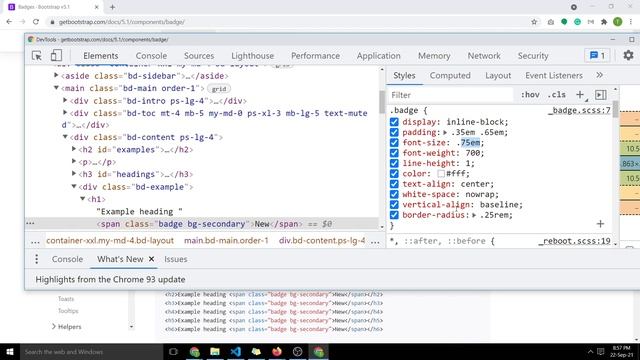Toggle the device toolbar icon
This screenshot has width=640, height=360.
pyautogui.click(x=56, y=56)
